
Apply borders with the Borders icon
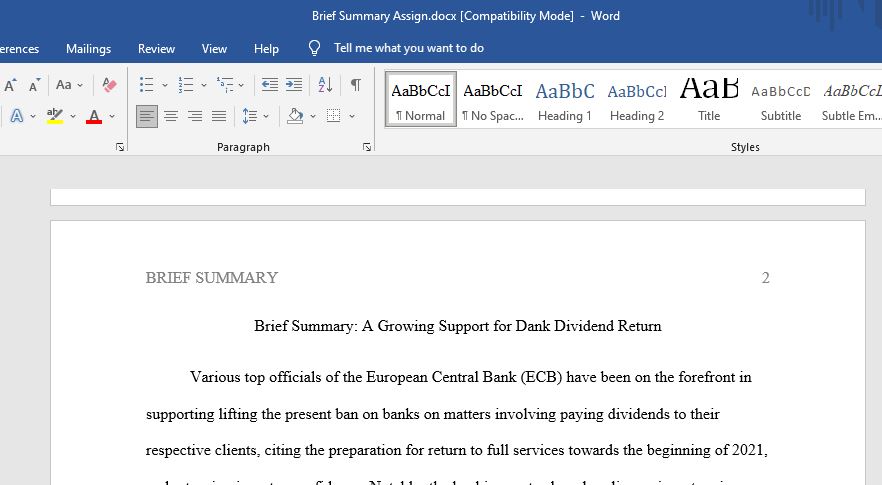pyautogui.click(x=334, y=116)
